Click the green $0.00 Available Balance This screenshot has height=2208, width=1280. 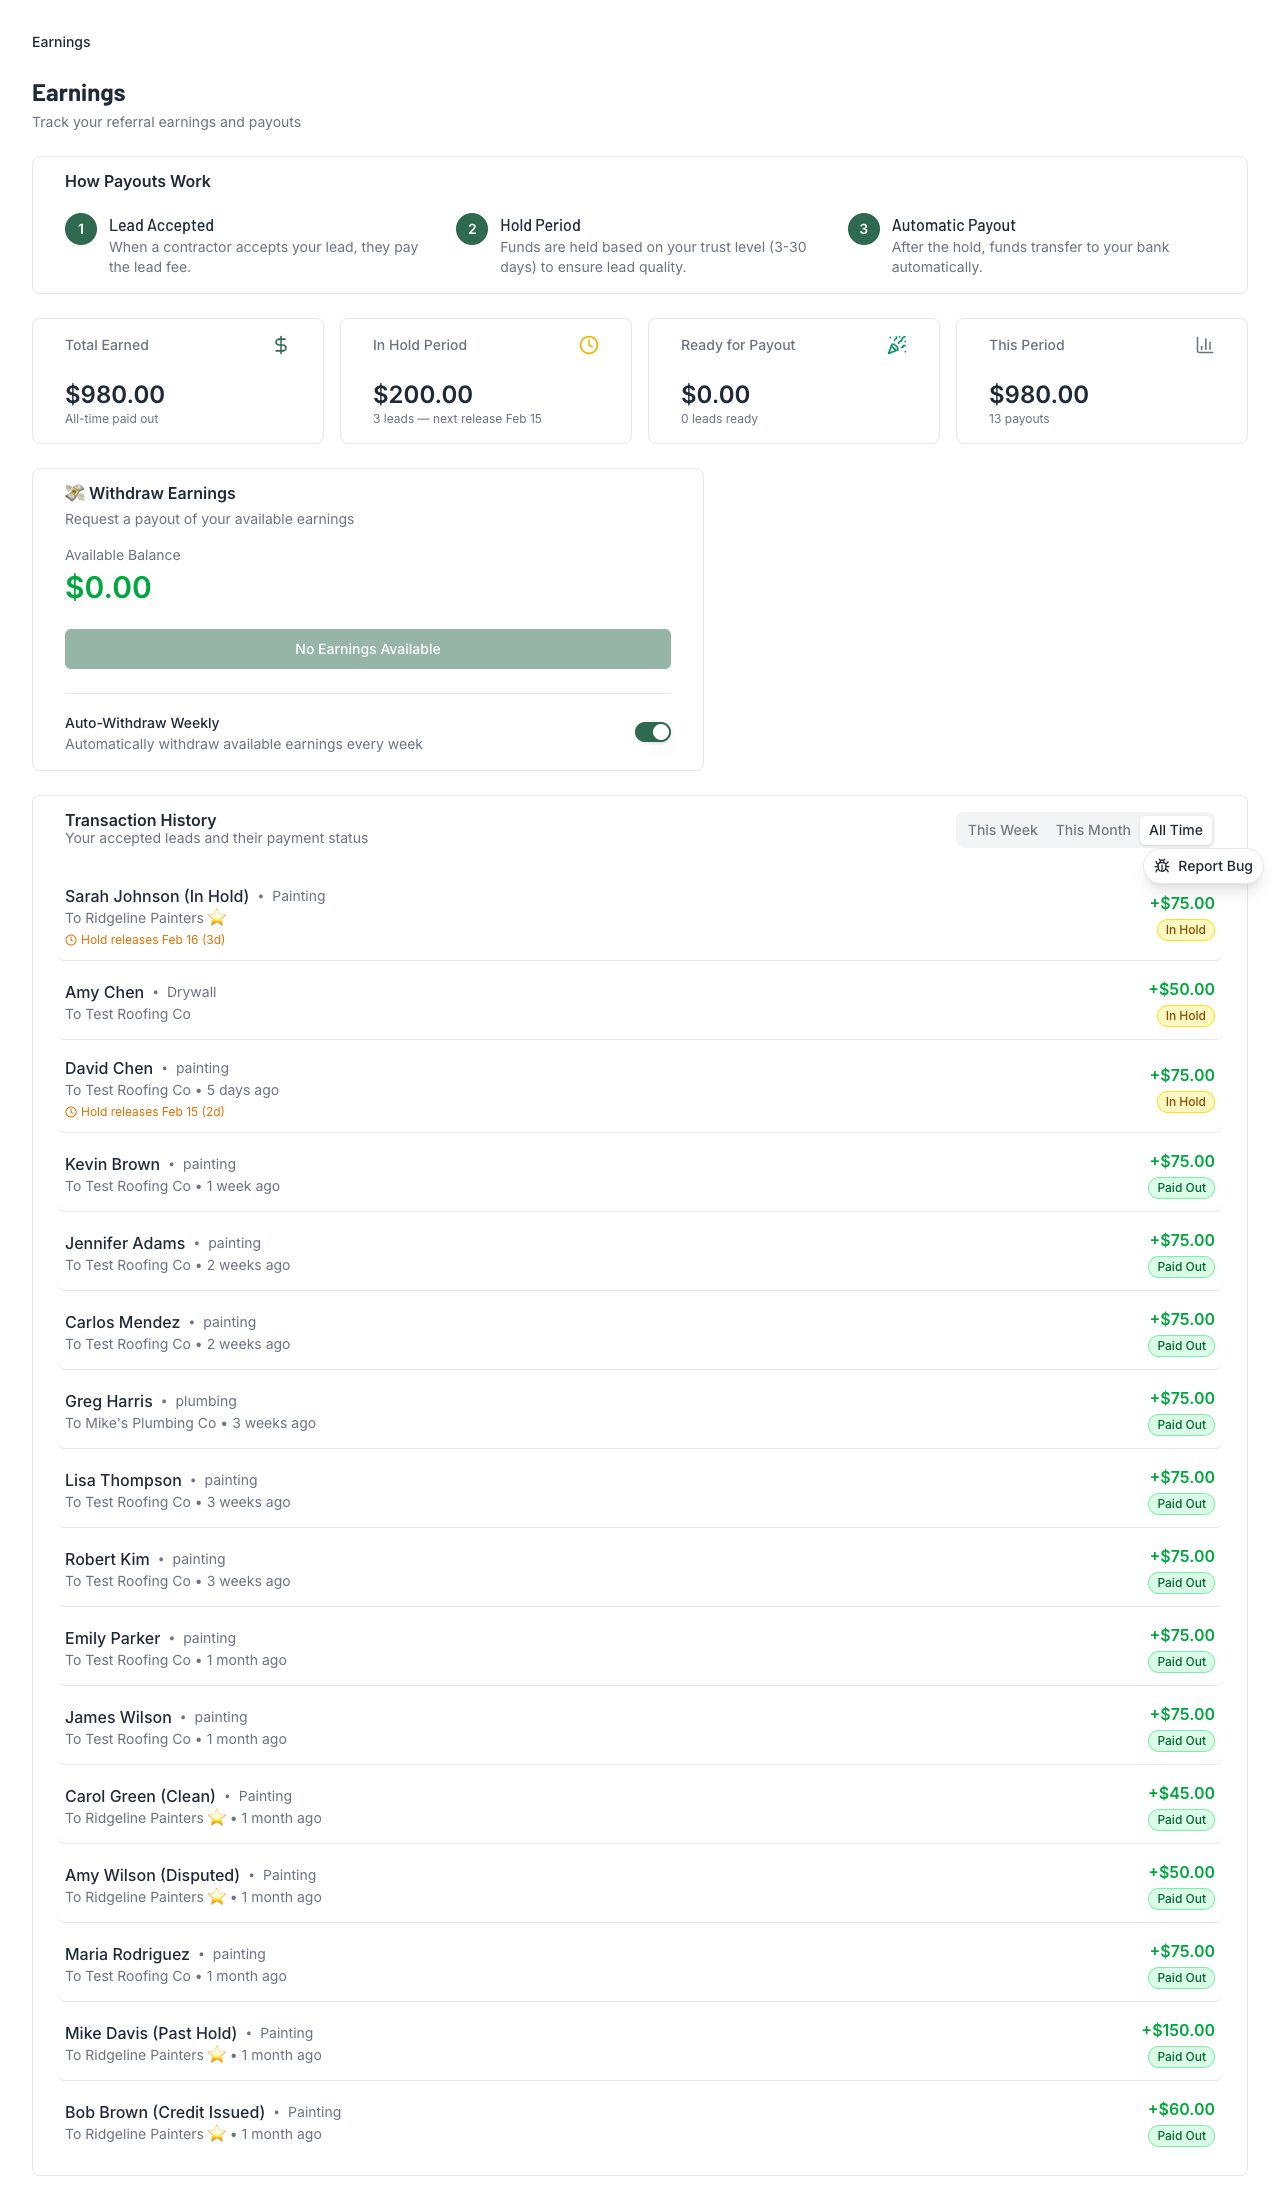[108, 587]
